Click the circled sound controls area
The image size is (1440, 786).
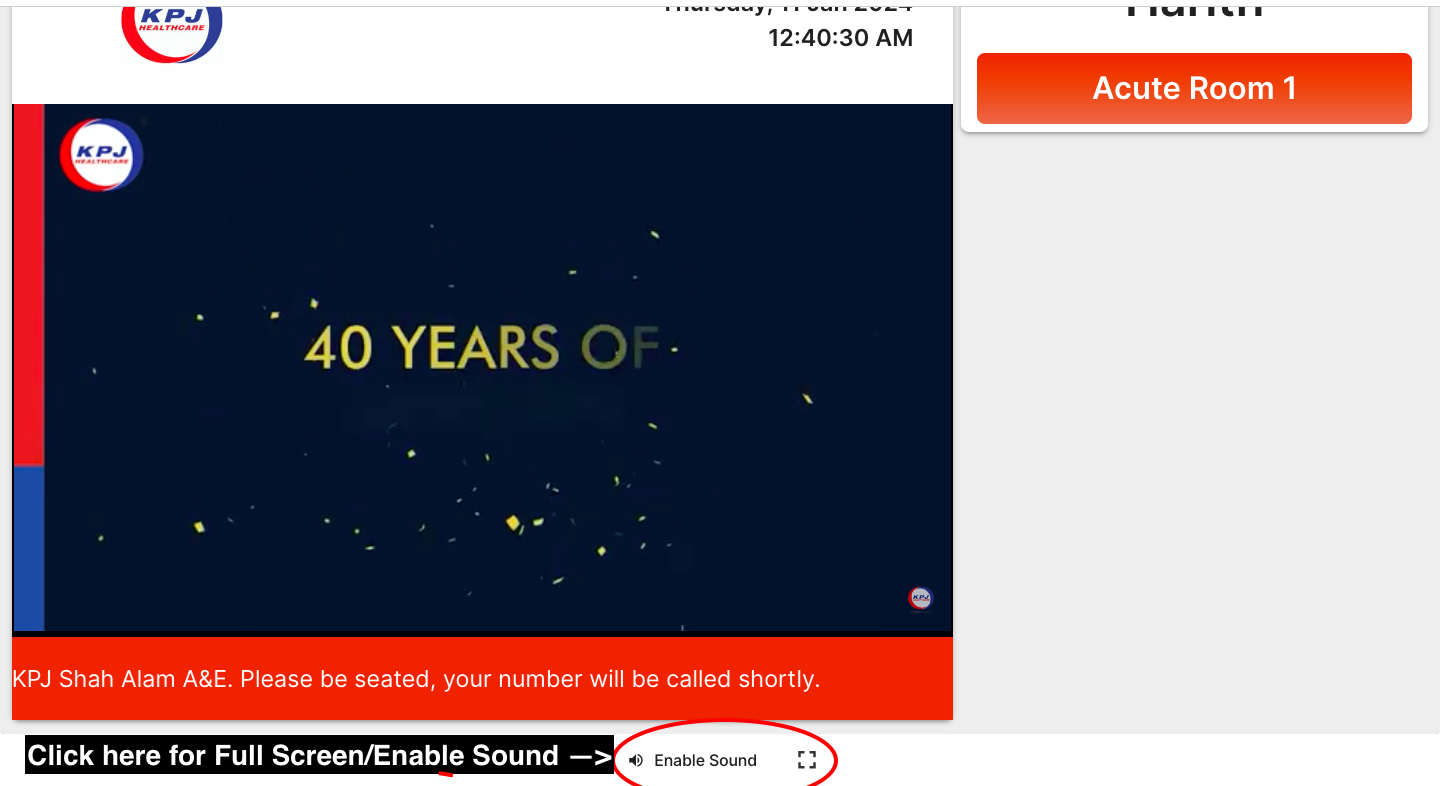tap(724, 758)
